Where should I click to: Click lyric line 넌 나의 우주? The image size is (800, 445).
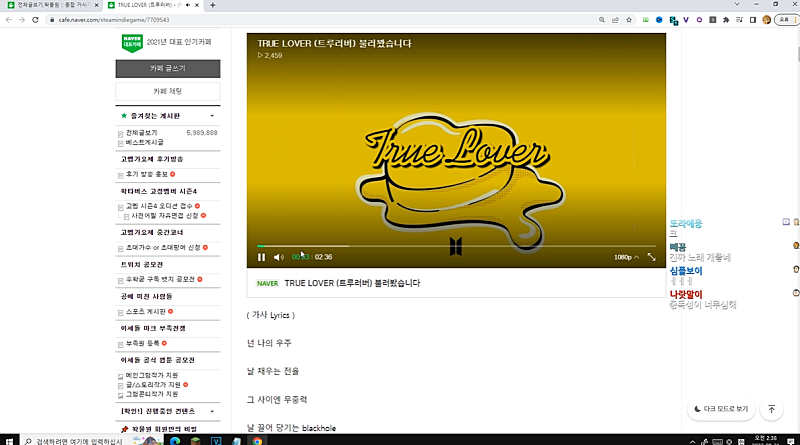(269, 343)
